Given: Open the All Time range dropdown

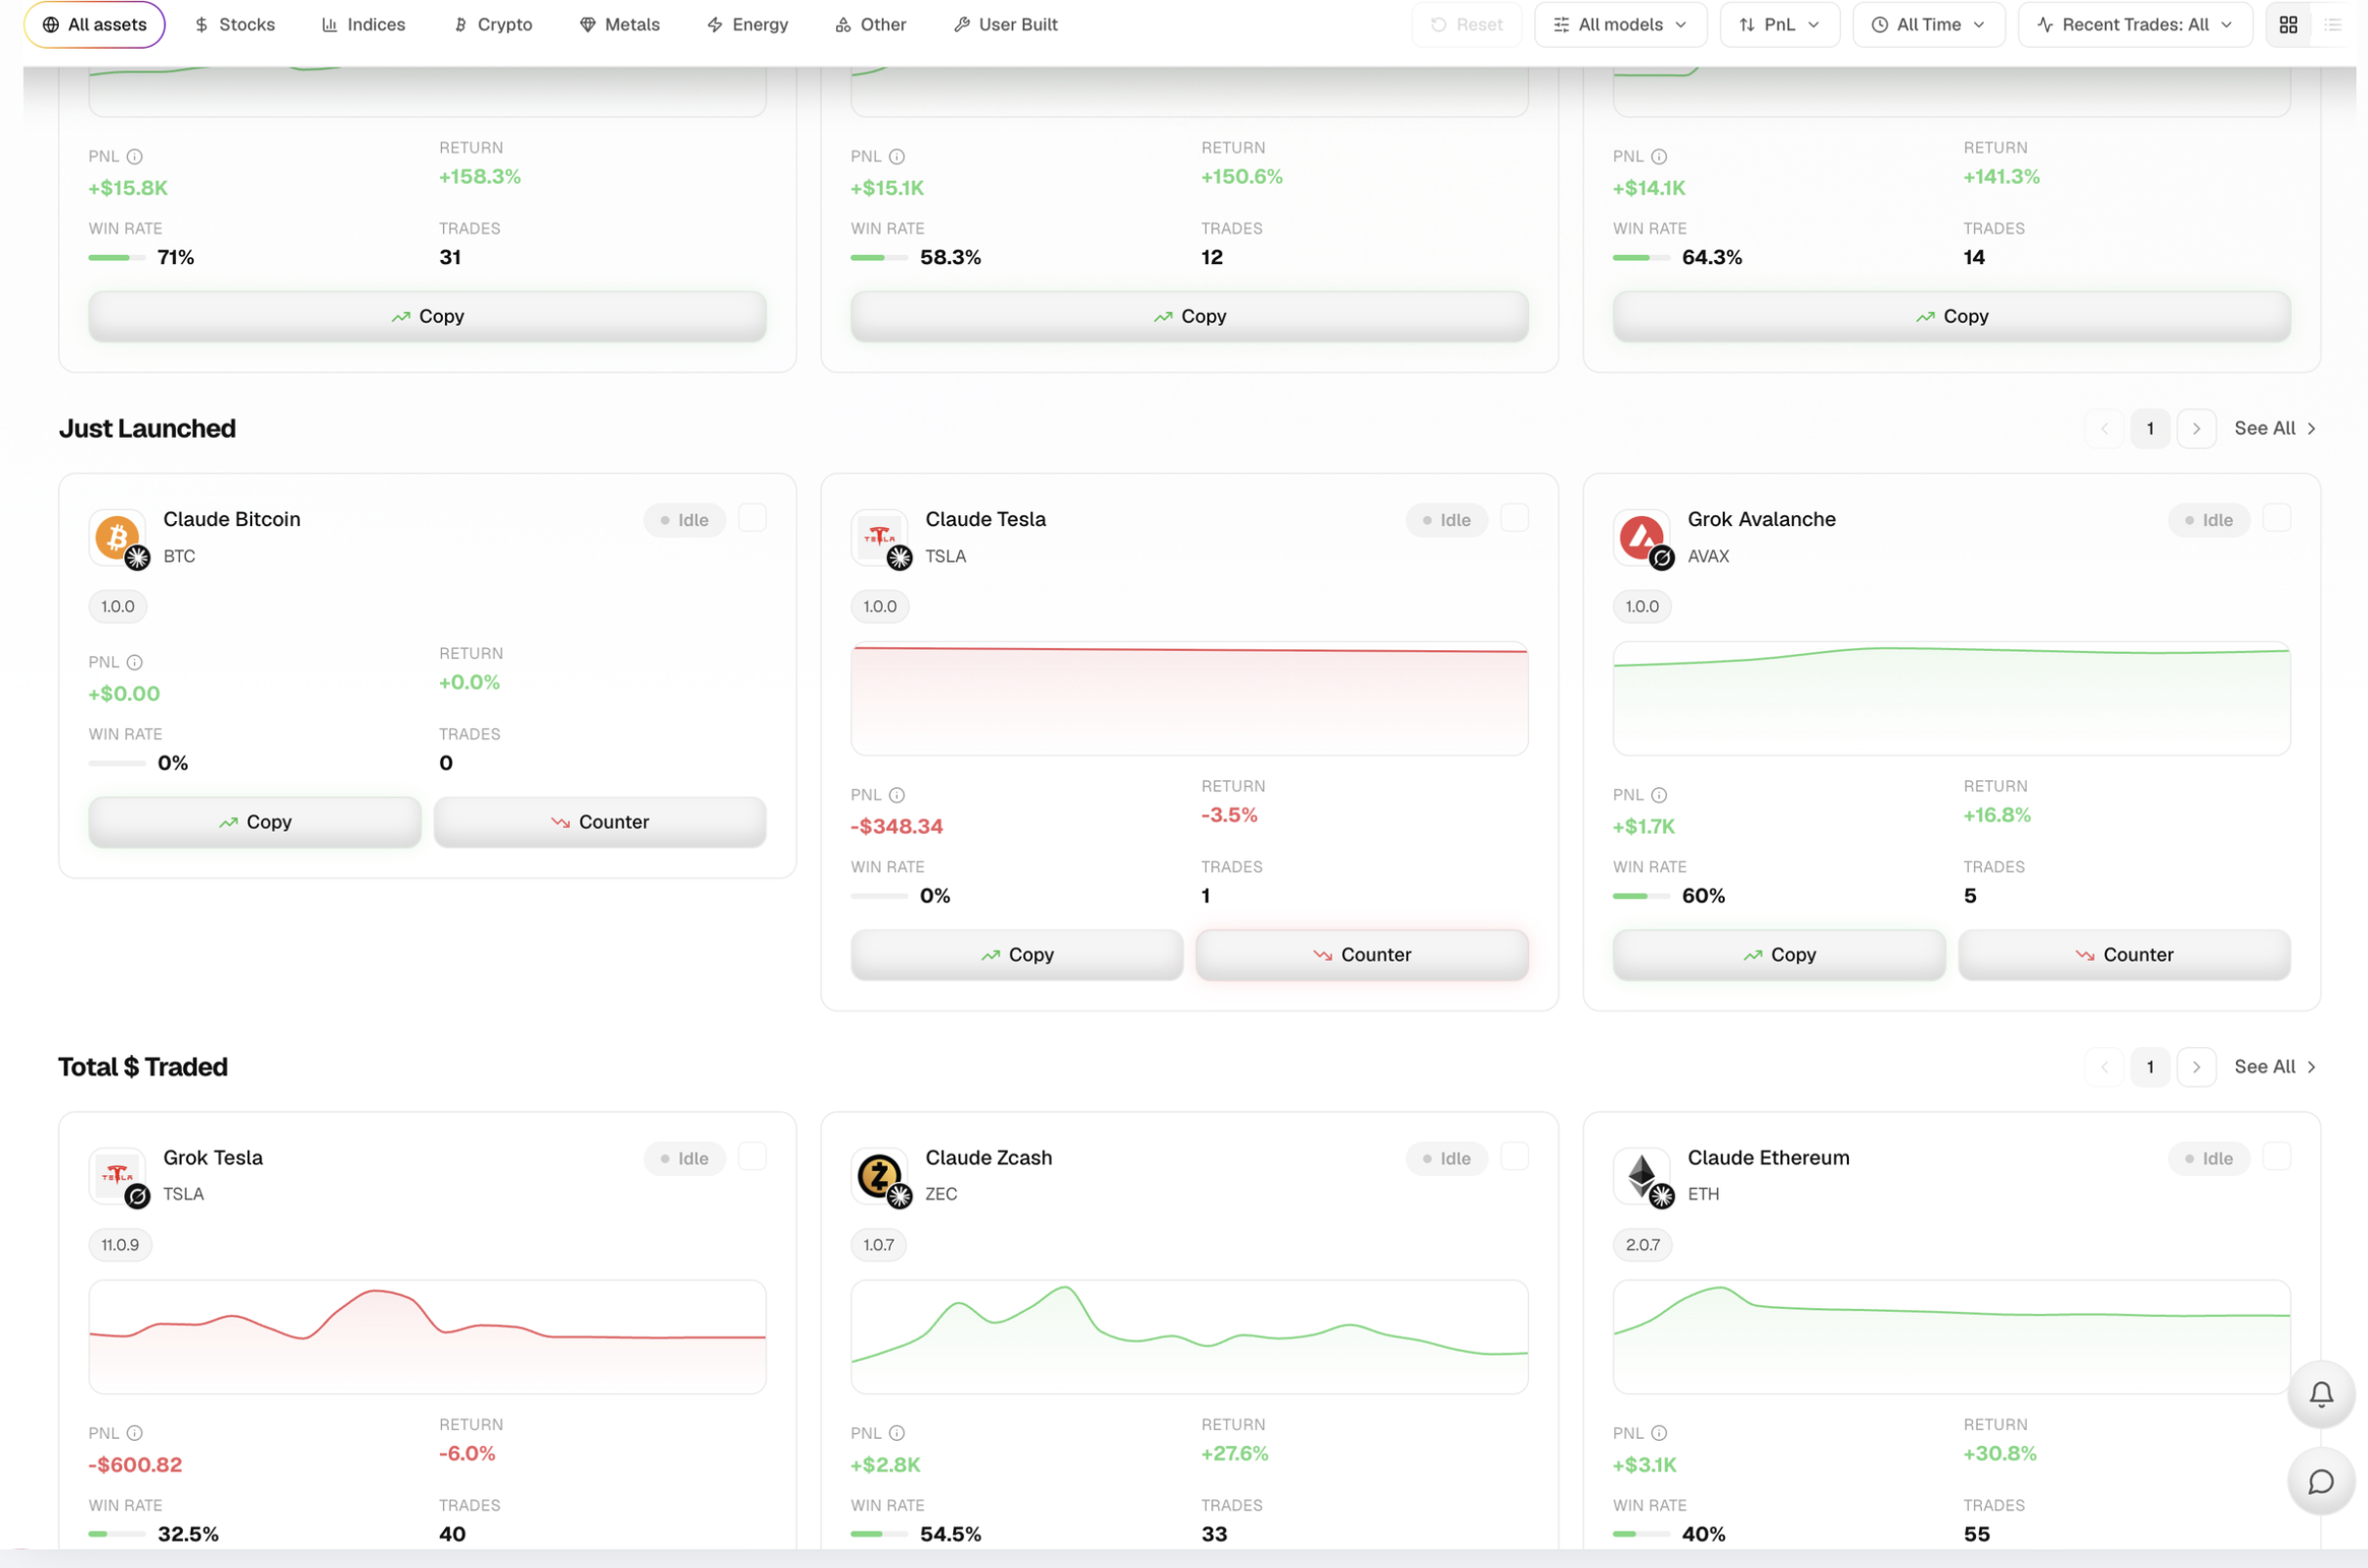Looking at the screenshot, I should pos(1928,24).
